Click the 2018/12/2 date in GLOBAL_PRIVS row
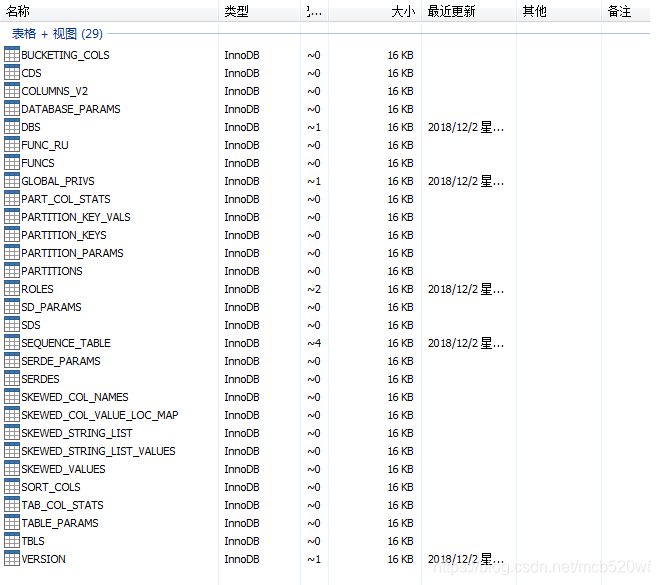The width and height of the screenshot is (661, 585). tap(466, 181)
